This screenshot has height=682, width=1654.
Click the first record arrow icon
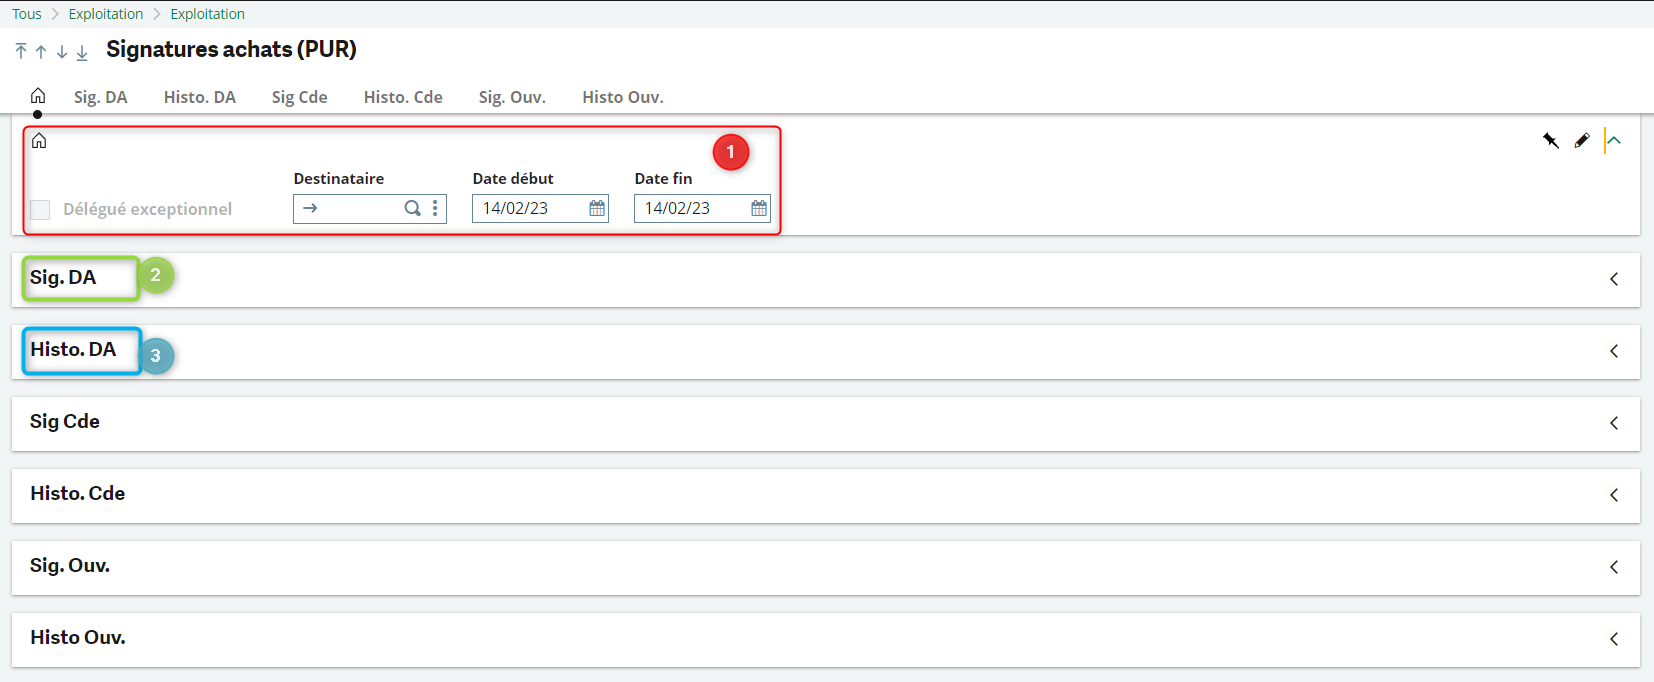21,51
